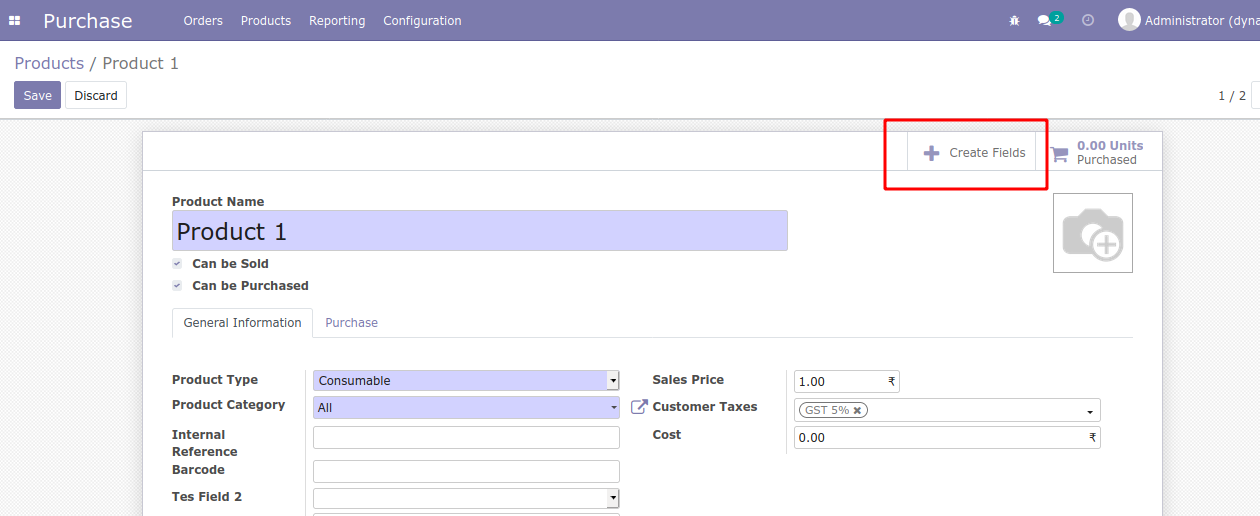Image resolution: width=1260 pixels, height=516 pixels.
Task: Open the conversations chat icon
Action: [1045, 21]
